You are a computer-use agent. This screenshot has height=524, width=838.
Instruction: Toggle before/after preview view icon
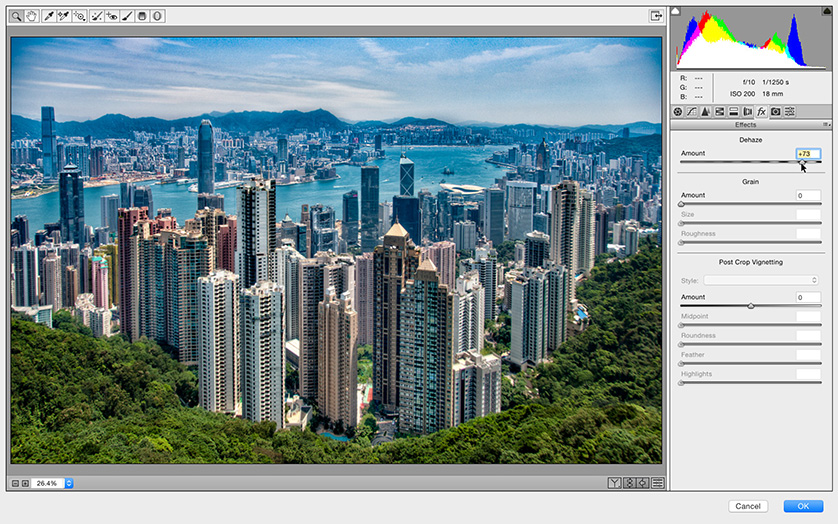(x=614, y=483)
